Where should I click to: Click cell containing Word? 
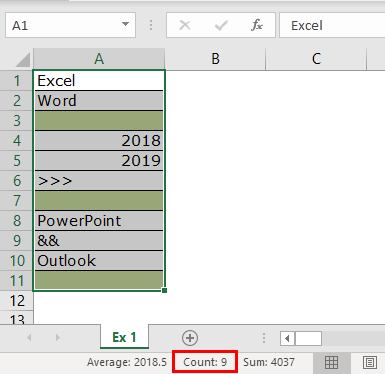99,101
